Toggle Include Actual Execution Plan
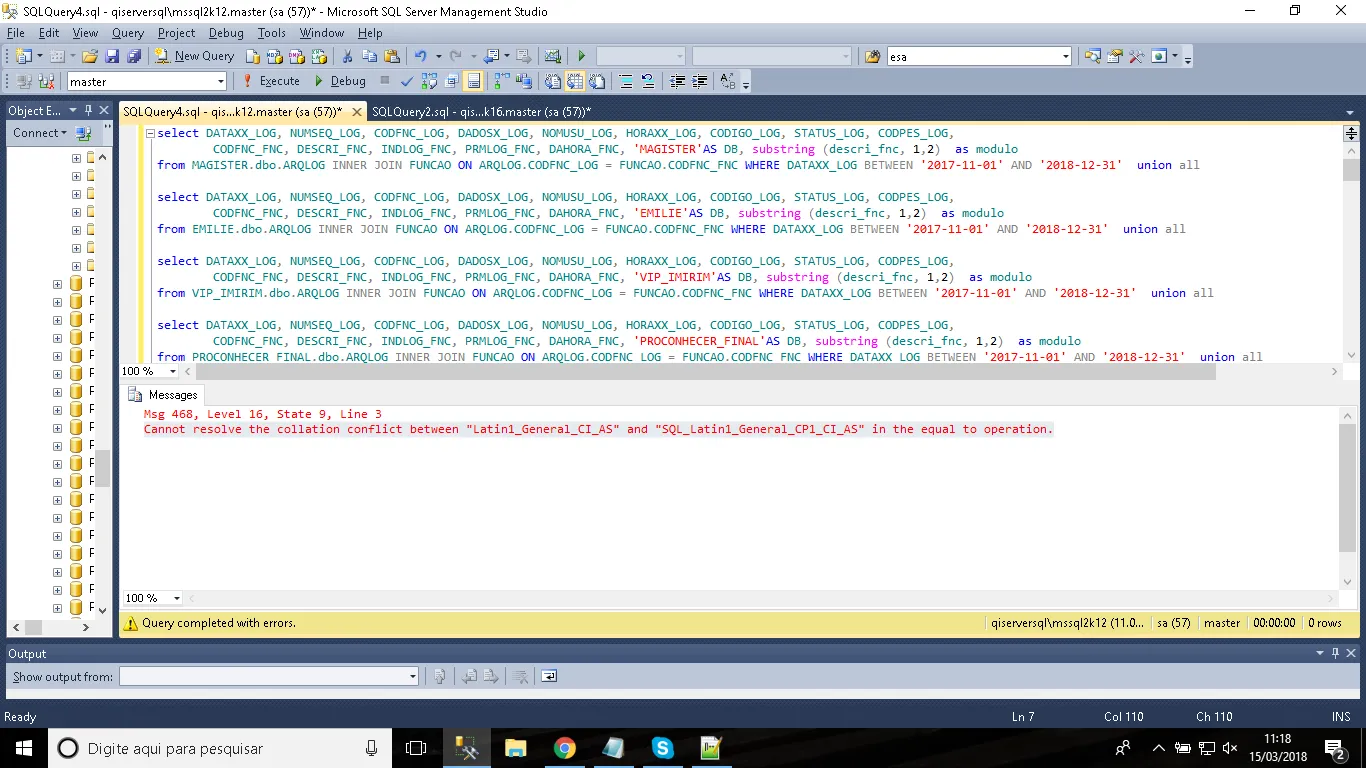 click(500, 81)
